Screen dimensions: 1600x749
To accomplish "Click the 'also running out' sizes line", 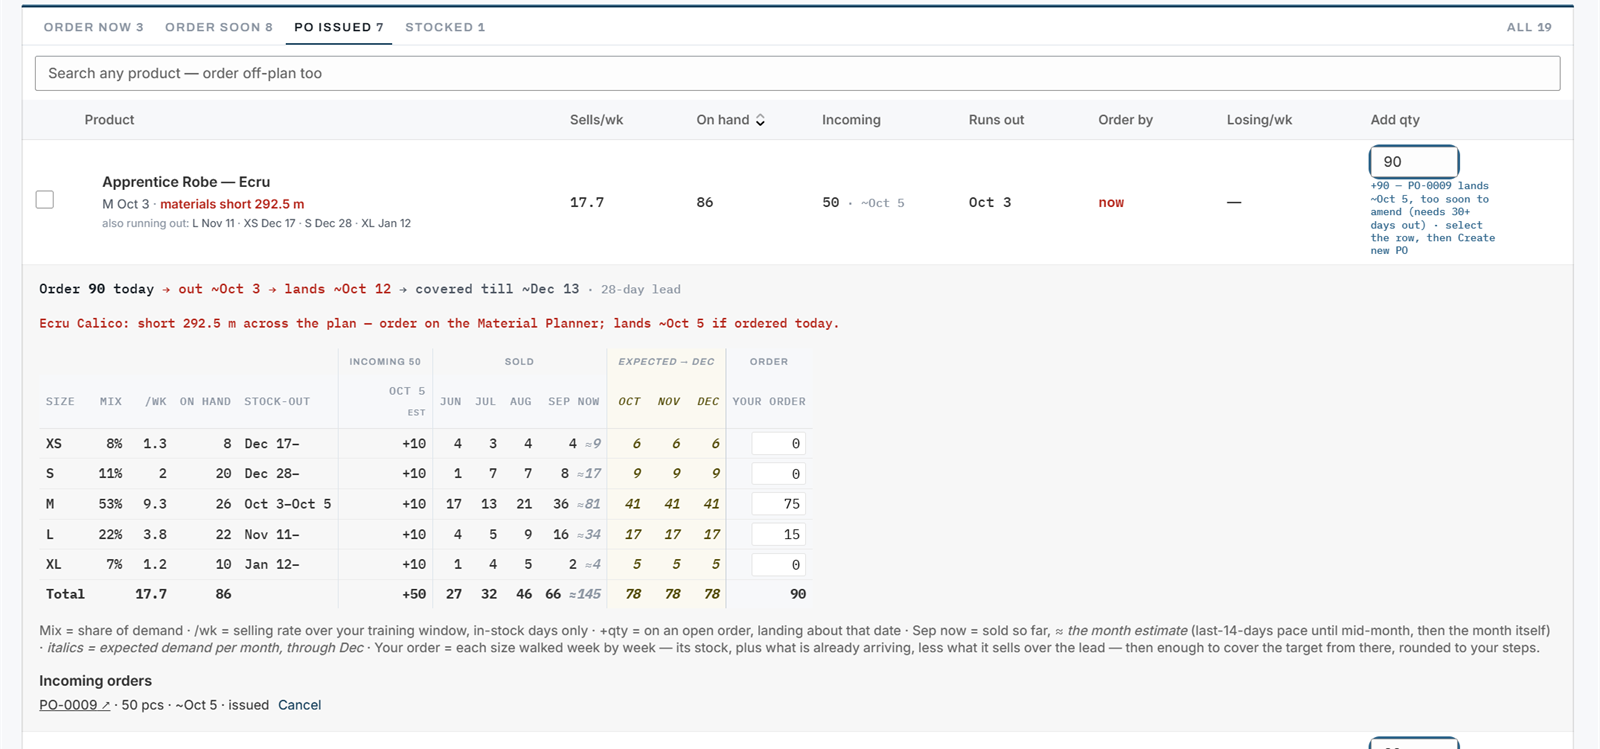I will click(256, 224).
